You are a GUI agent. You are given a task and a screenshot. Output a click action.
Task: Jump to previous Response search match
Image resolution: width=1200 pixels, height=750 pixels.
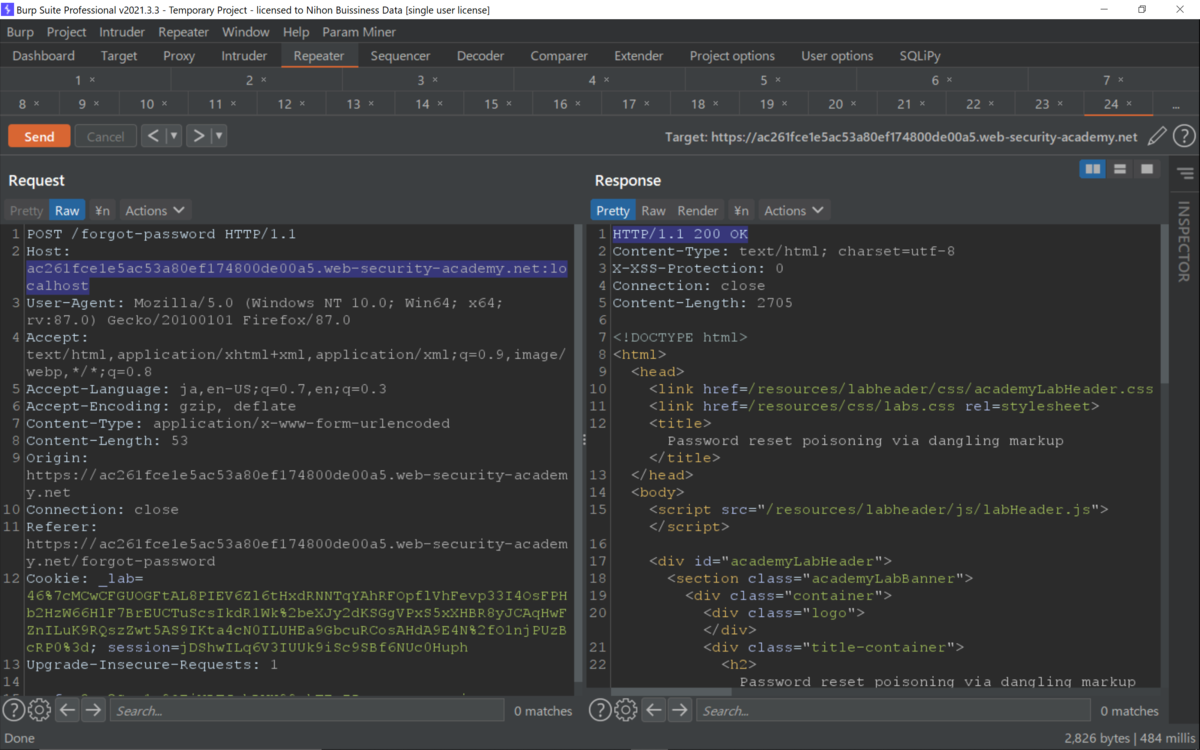(x=654, y=710)
